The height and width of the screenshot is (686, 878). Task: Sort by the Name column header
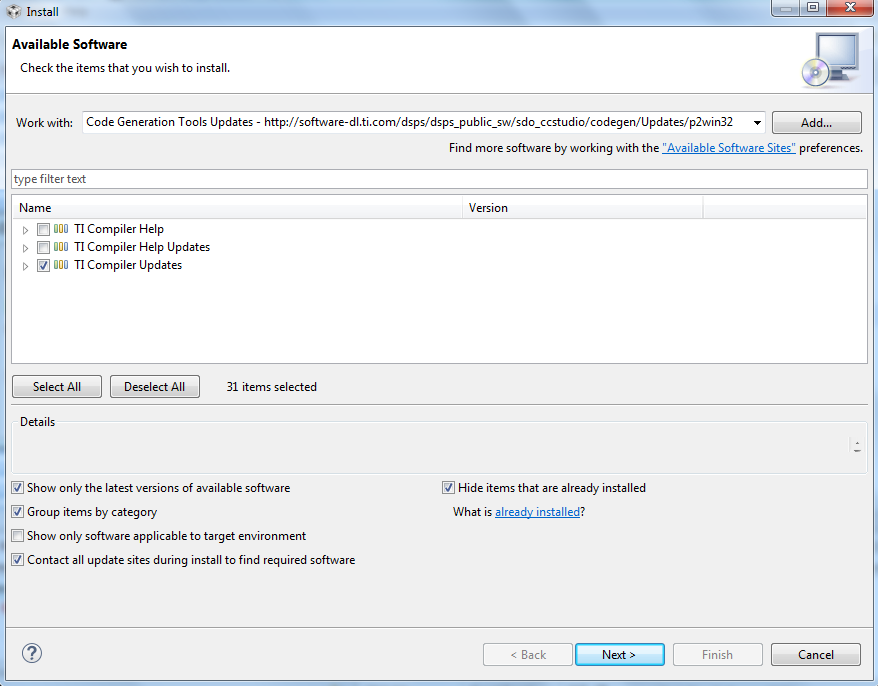coord(237,208)
